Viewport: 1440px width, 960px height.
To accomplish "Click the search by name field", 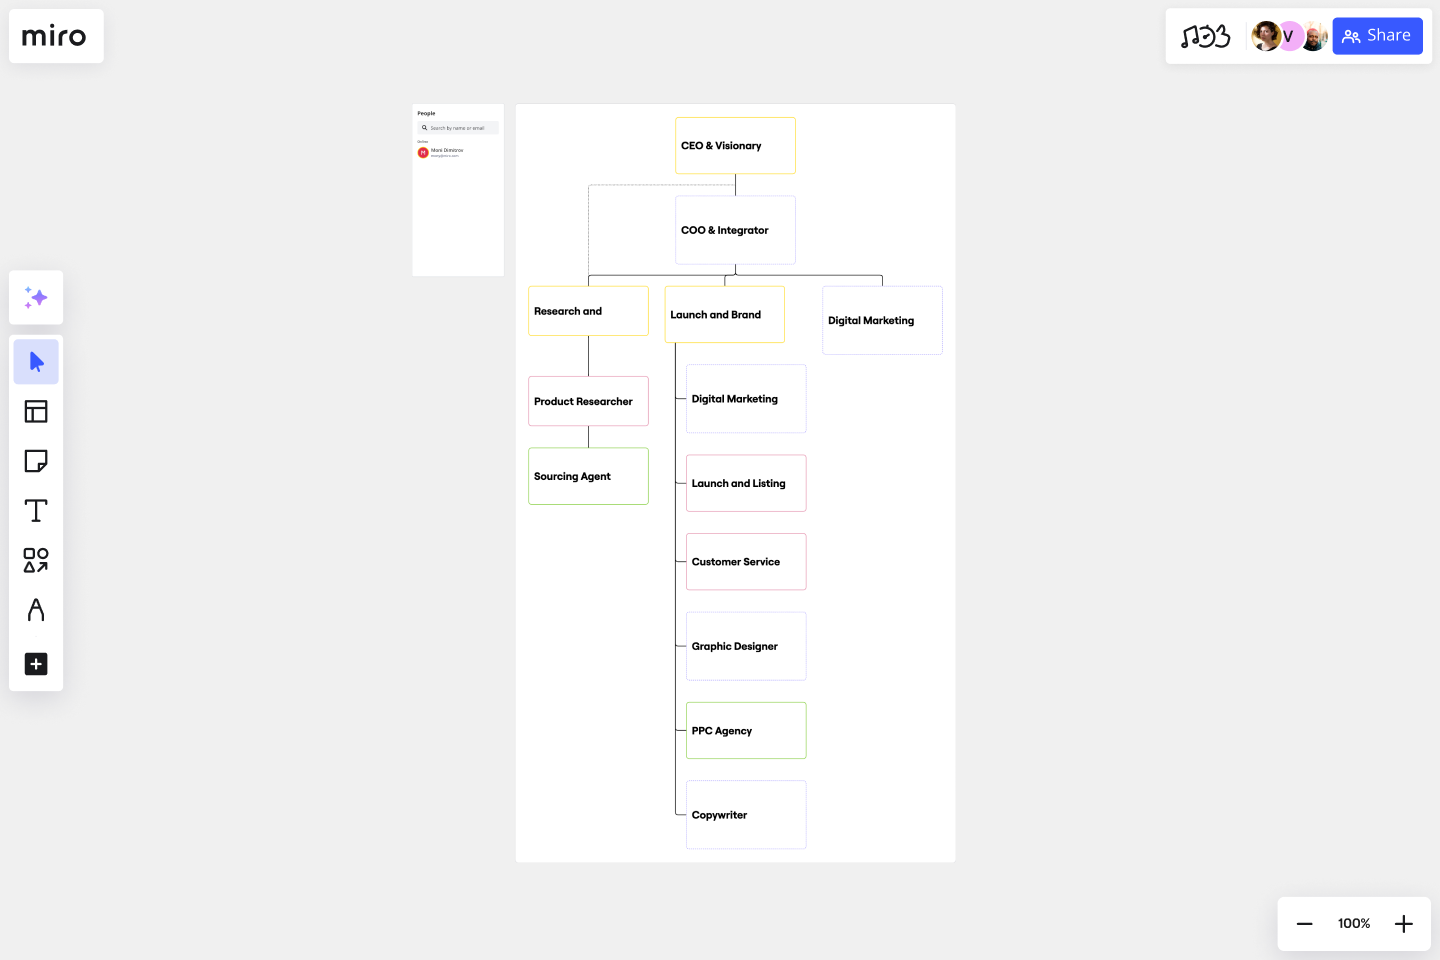I will pyautogui.click(x=459, y=128).
